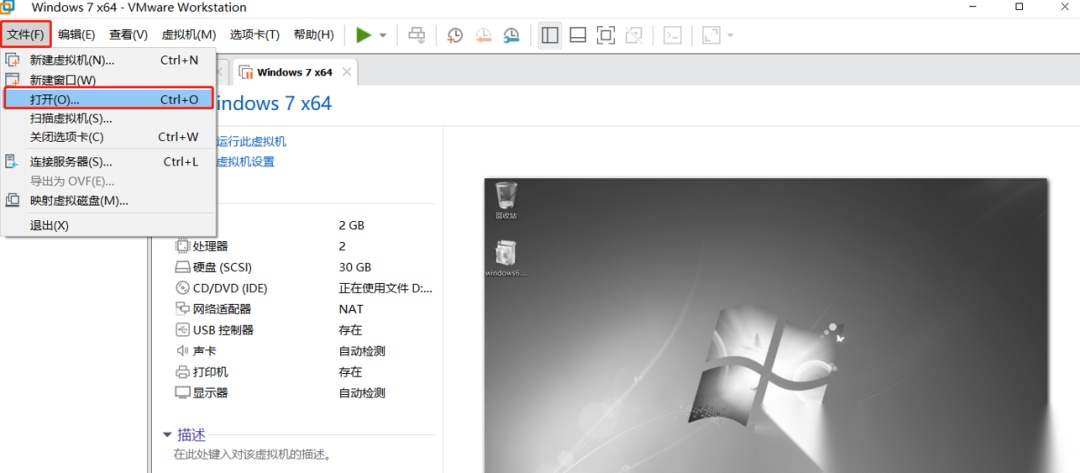The image size is (1080, 473).
Task: Click the send Ctrl+Alt+Del toolbar icon
Action: [x=417, y=35]
